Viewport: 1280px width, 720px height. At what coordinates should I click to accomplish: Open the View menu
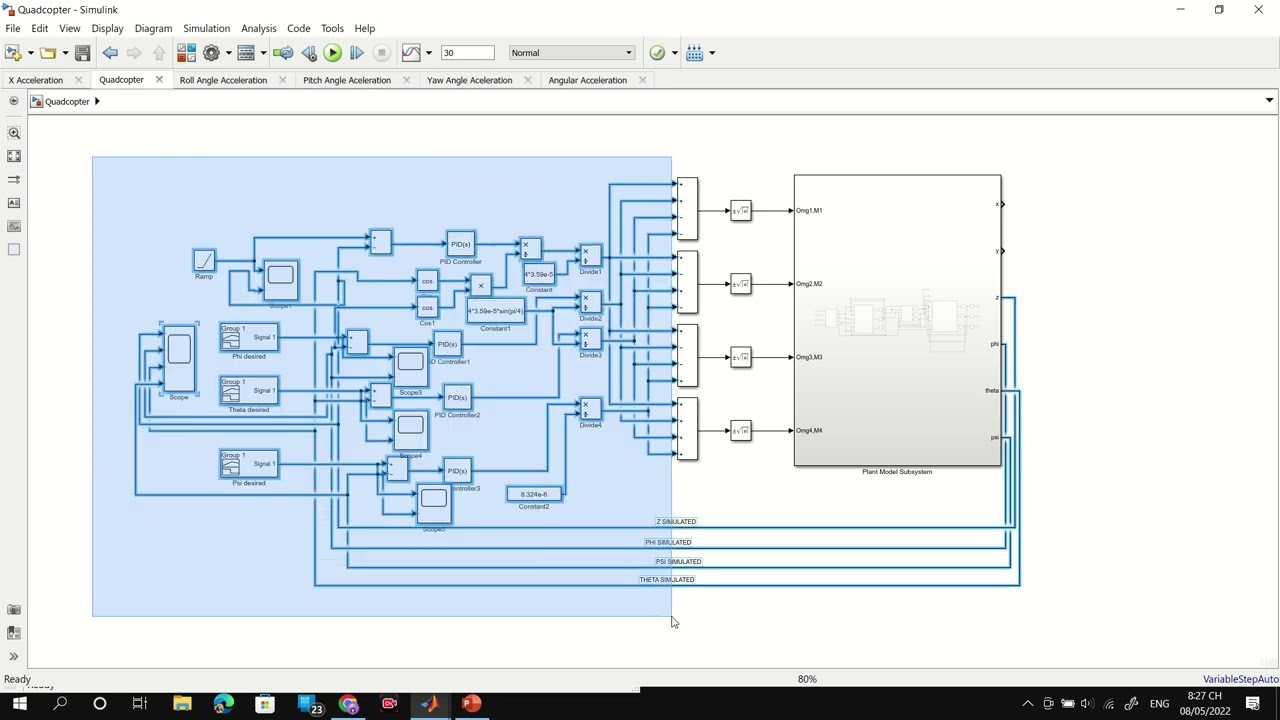70,28
